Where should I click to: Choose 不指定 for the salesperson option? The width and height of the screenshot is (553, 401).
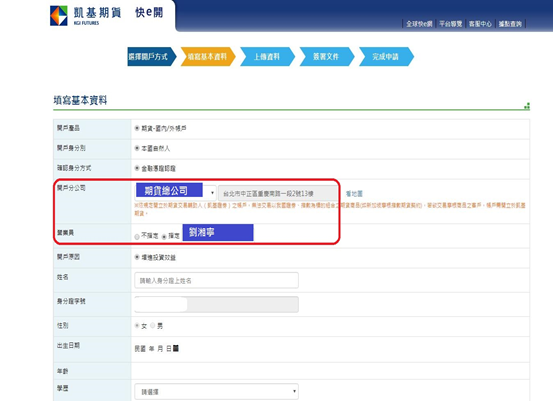click(137, 237)
